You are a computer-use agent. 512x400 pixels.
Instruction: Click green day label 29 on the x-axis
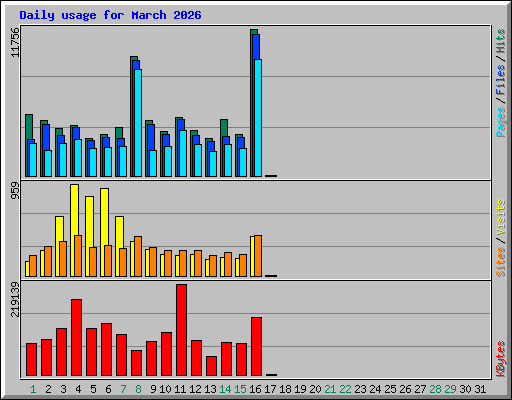pos(450,389)
